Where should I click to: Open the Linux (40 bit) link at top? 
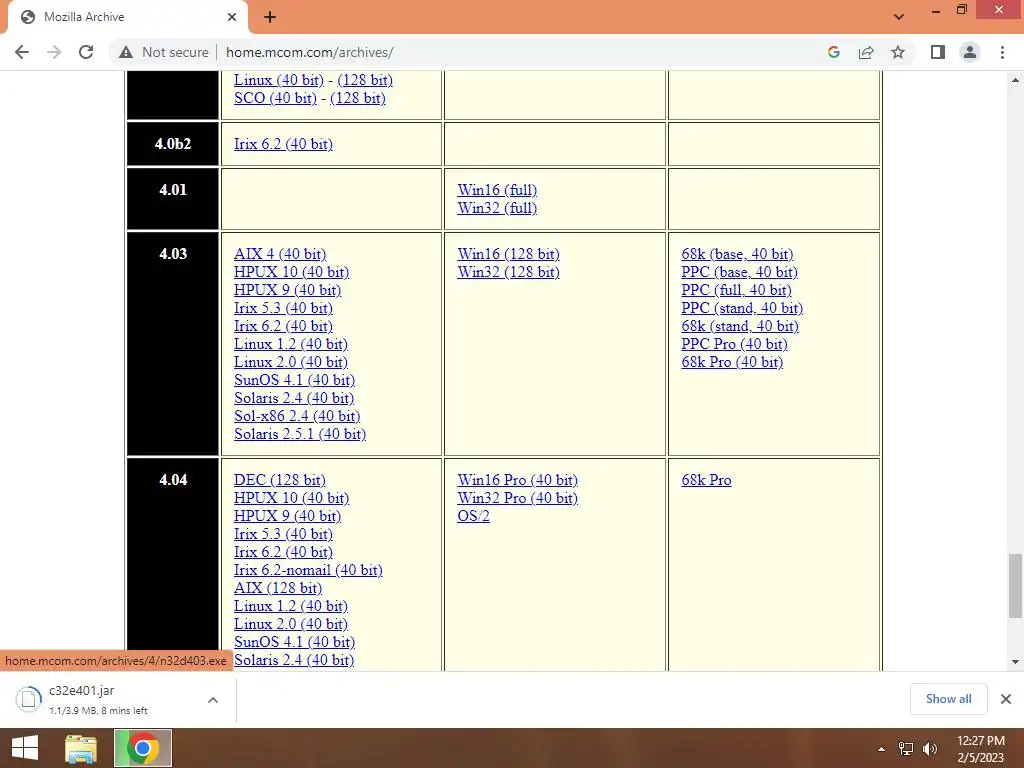point(279,80)
